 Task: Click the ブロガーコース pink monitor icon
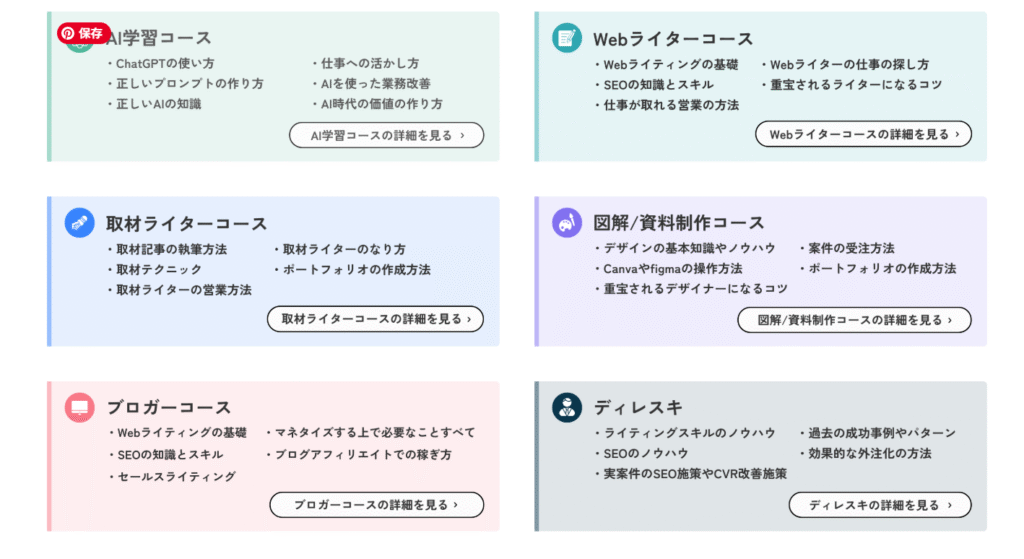[80, 407]
